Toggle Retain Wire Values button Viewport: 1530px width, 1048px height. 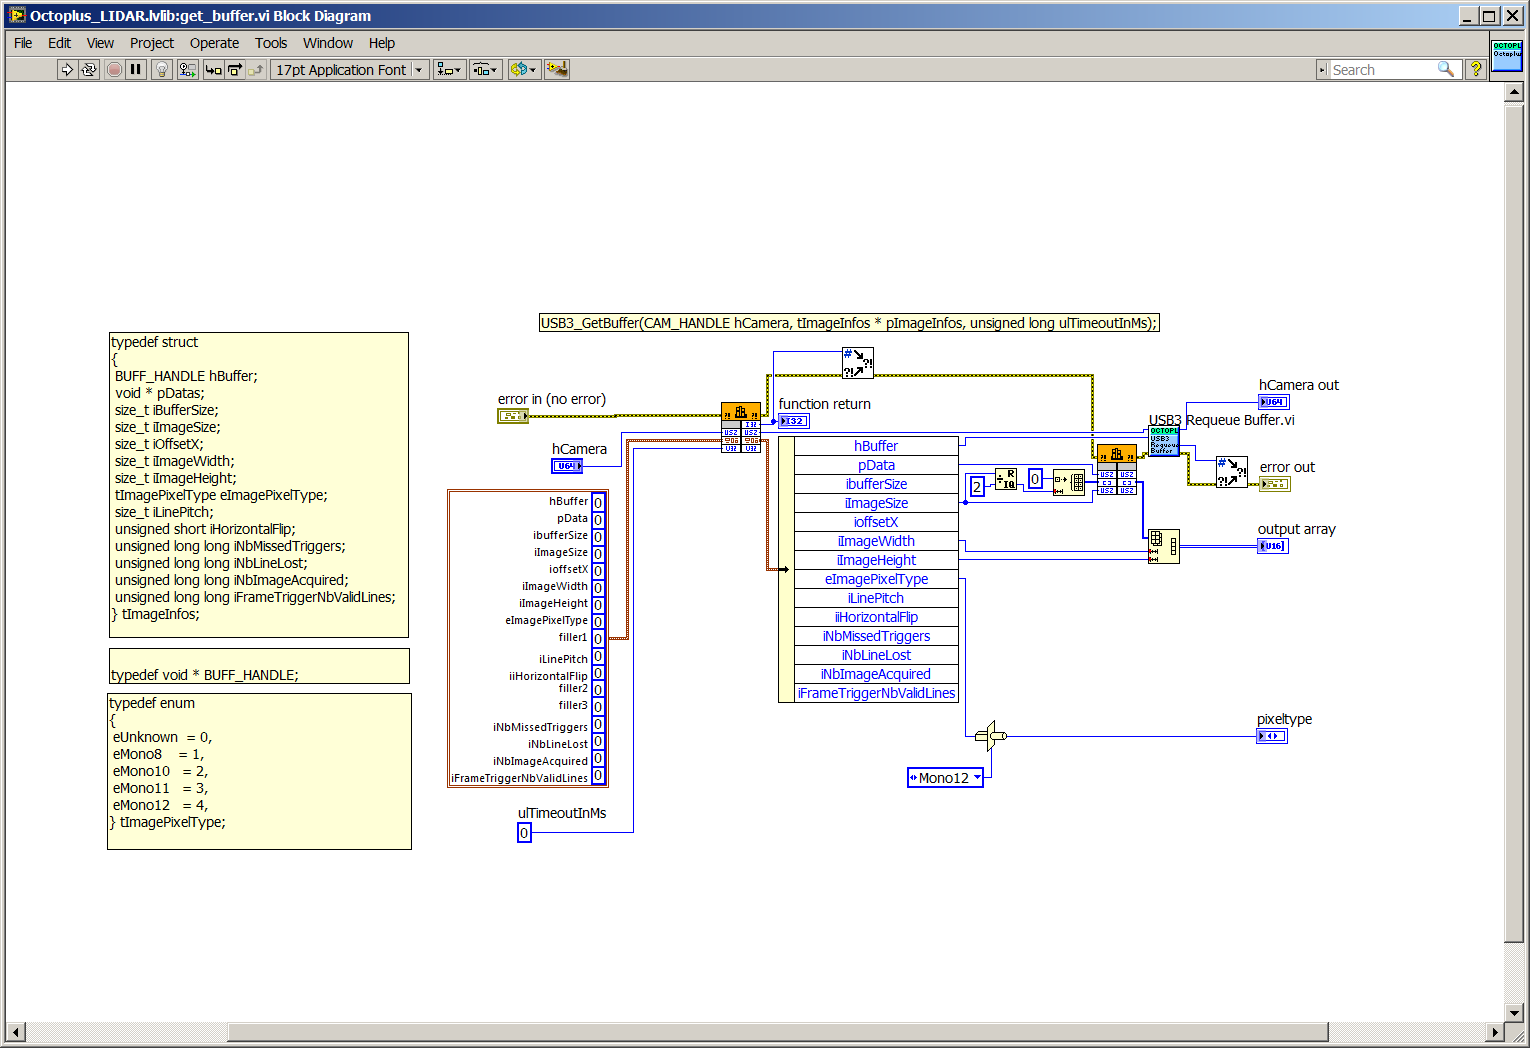[187, 70]
